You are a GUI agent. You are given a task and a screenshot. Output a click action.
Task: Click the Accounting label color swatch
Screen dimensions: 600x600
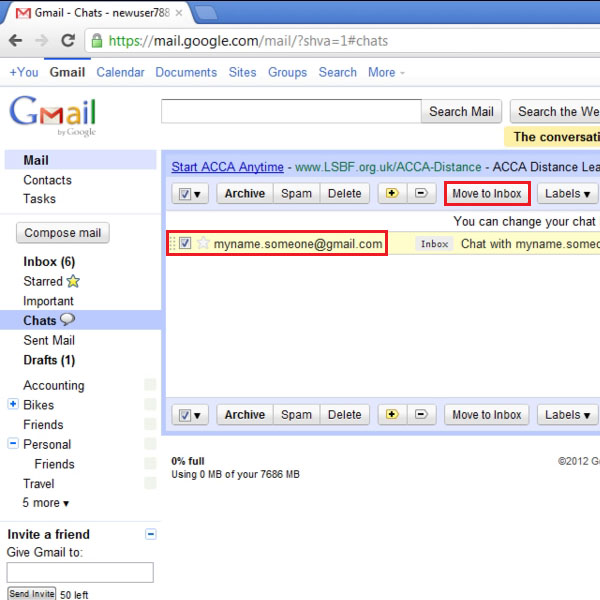point(150,384)
